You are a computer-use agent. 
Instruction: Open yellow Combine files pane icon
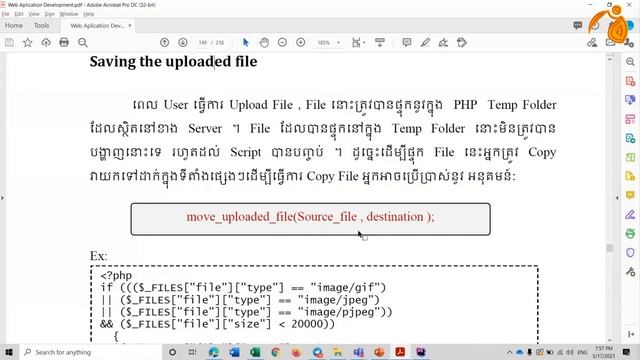pos(630,176)
